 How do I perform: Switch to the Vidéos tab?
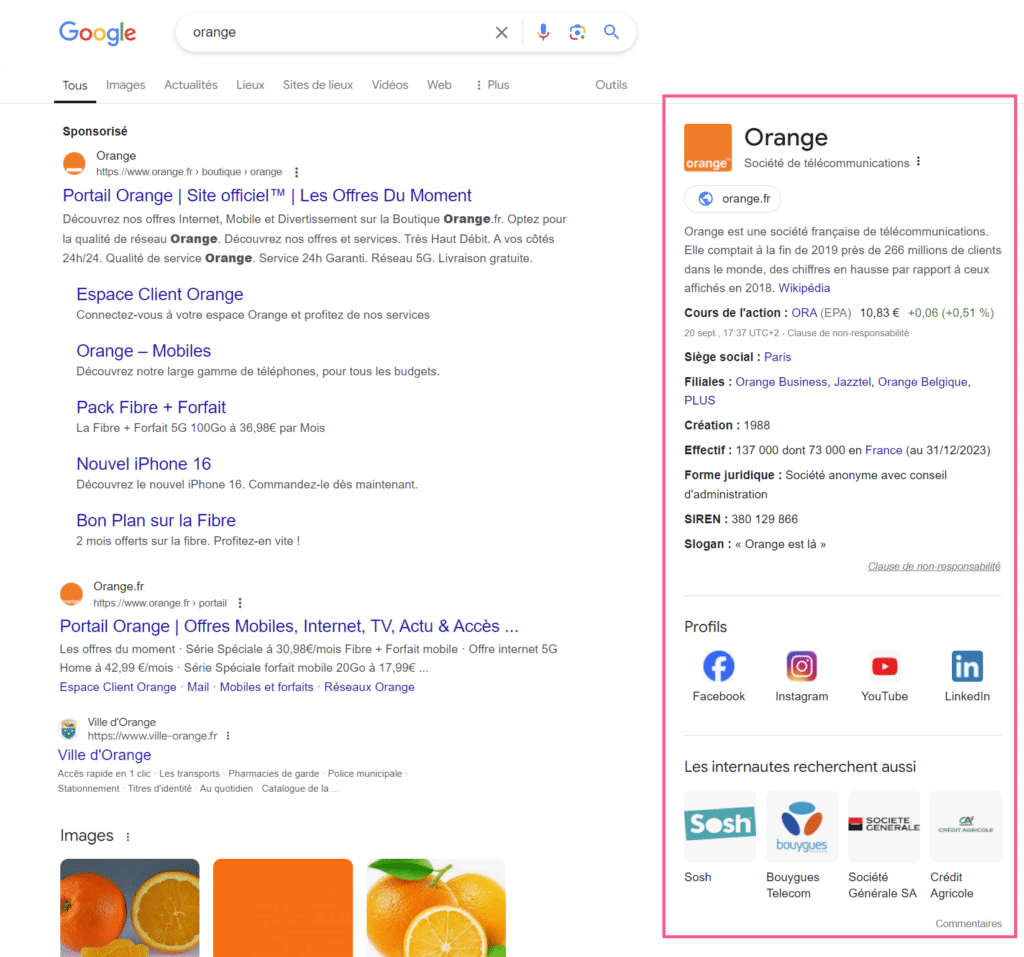point(390,85)
